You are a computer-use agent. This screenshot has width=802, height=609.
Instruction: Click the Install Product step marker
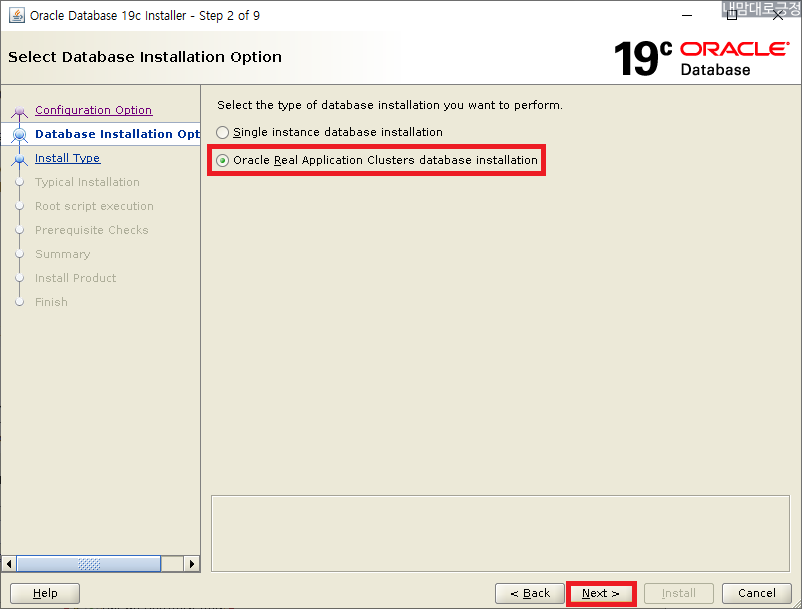point(19,278)
